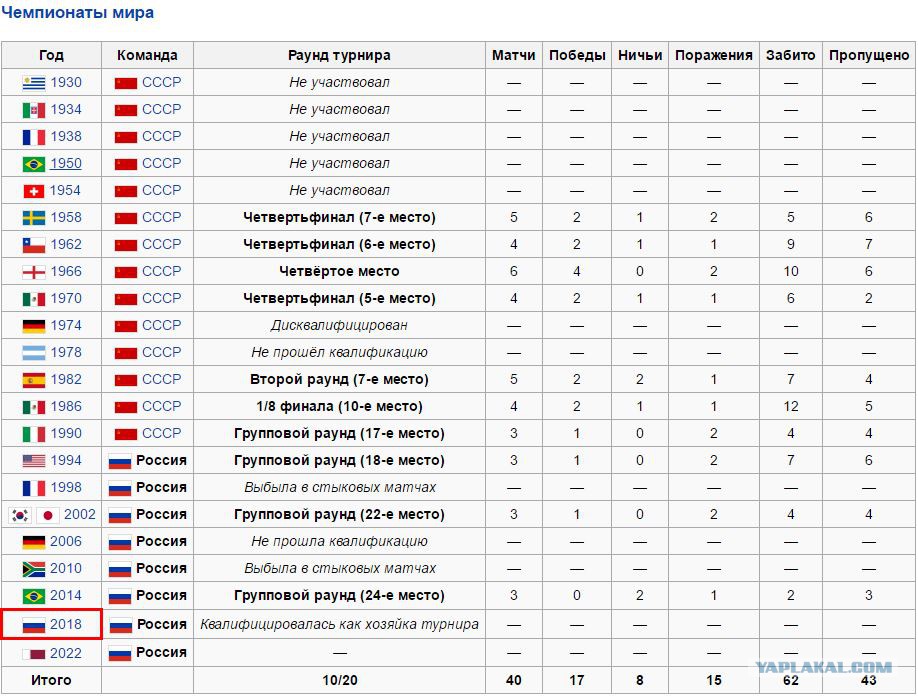918x697 pixels.
Task: Open the underlined 1950 year link
Action: (66, 163)
